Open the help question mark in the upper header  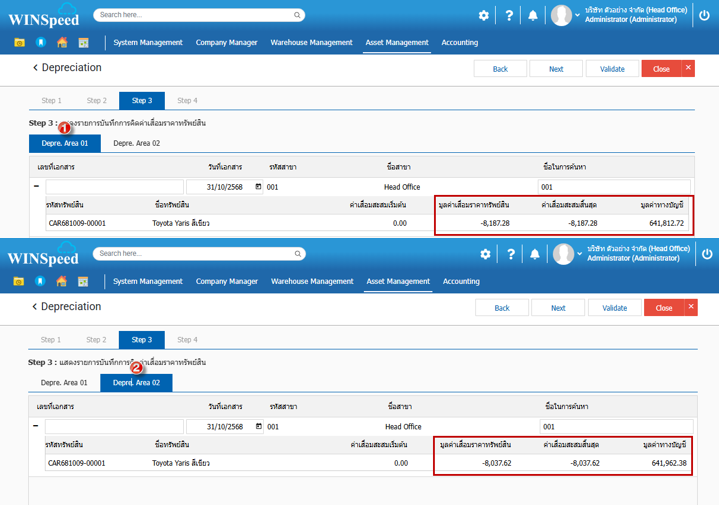pyautogui.click(x=509, y=16)
